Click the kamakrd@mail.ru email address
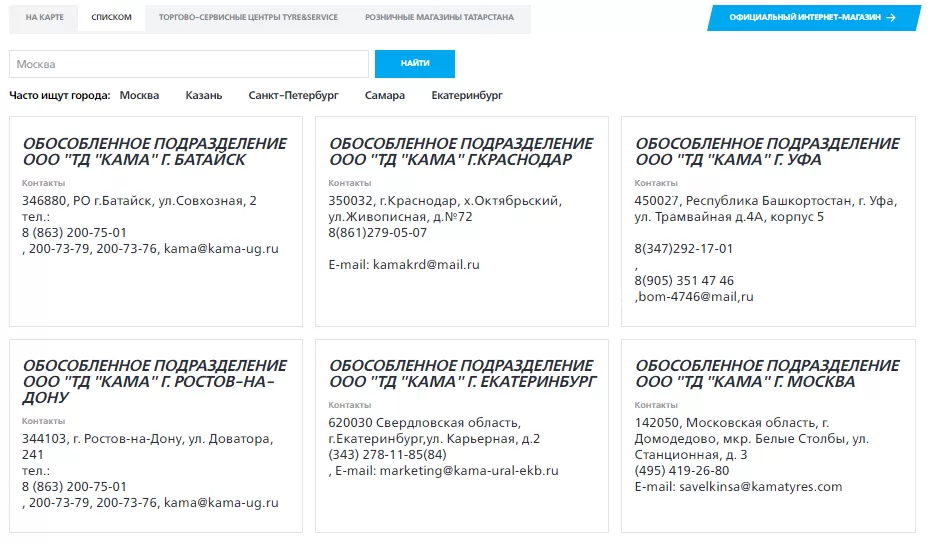933x545 pixels. coord(426,265)
